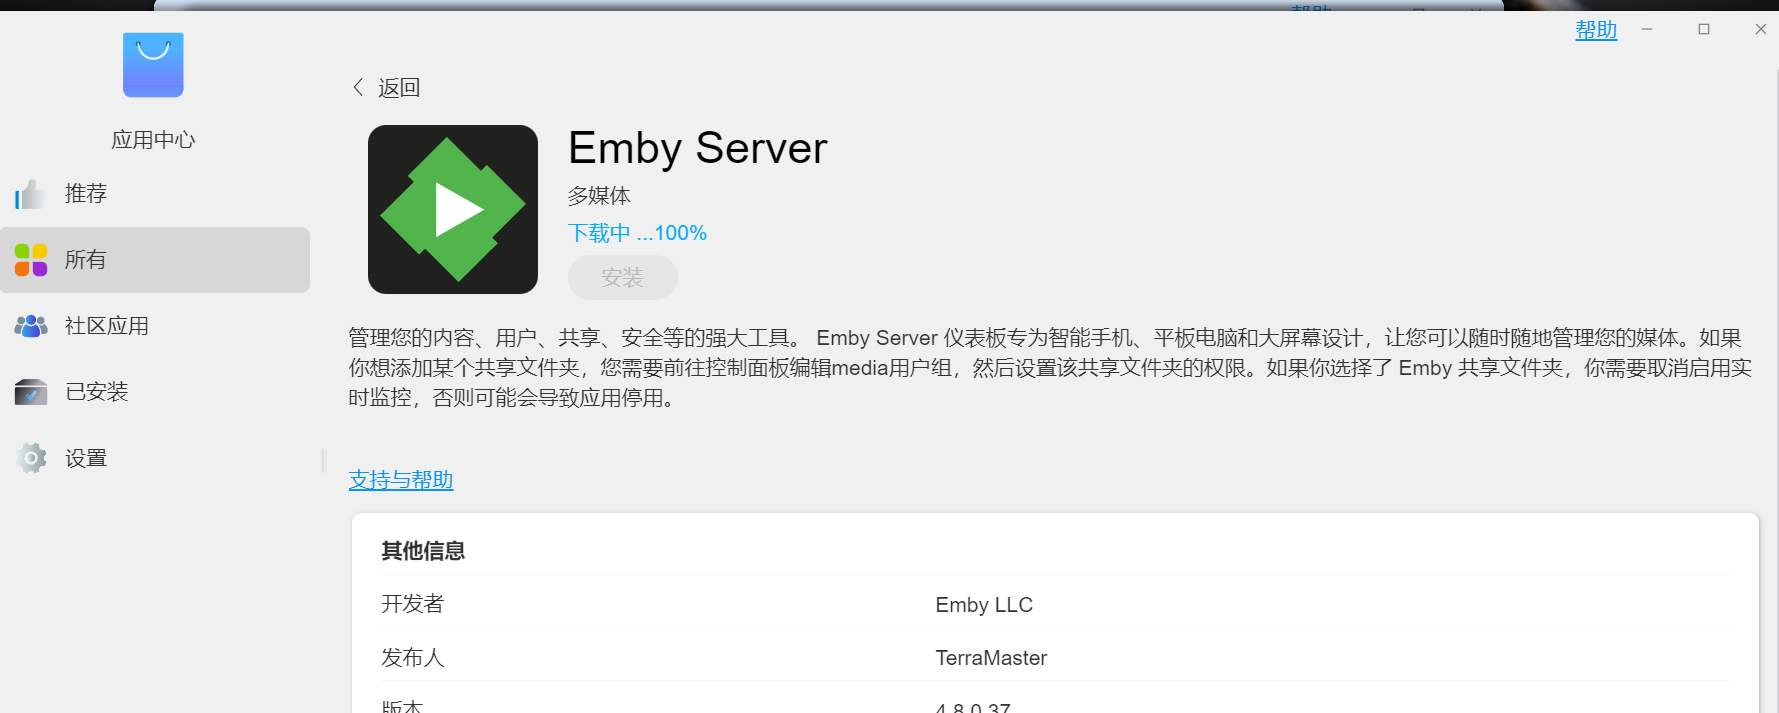Open the 支持与帮助 link
This screenshot has width=1779, height=713.
coord(401,480)
